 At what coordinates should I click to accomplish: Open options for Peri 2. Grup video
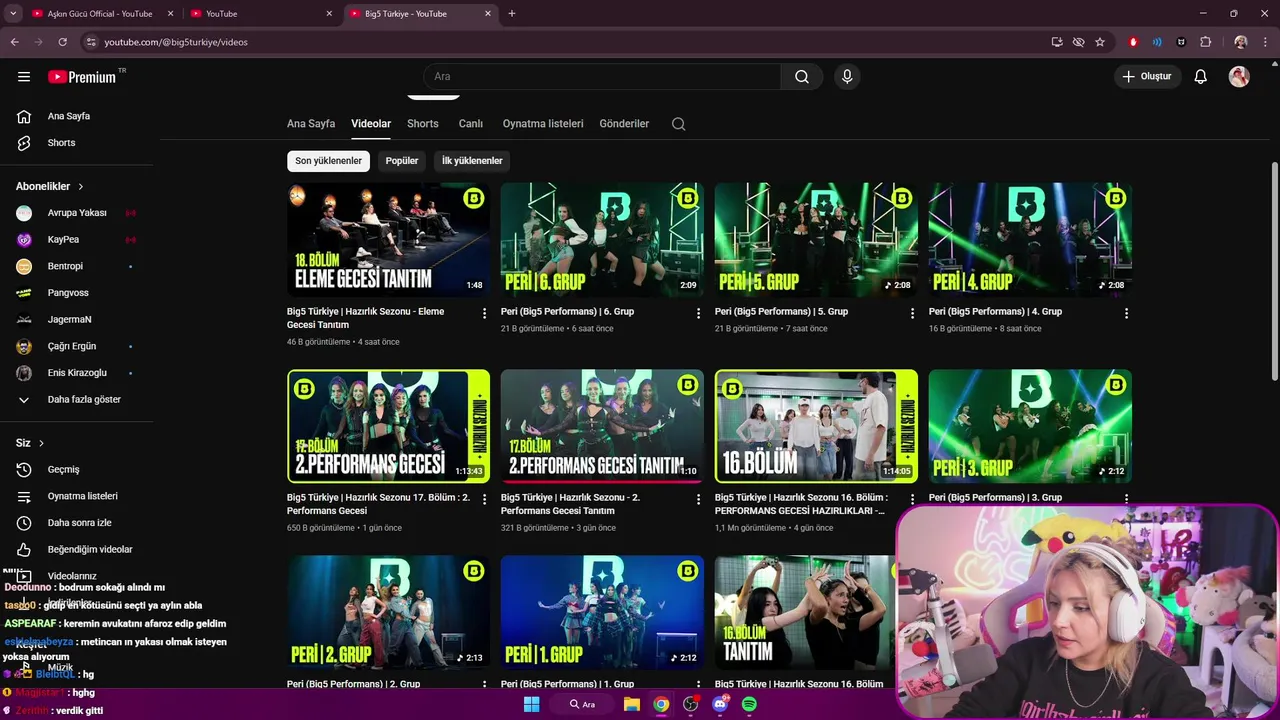(x=485, y=685)
